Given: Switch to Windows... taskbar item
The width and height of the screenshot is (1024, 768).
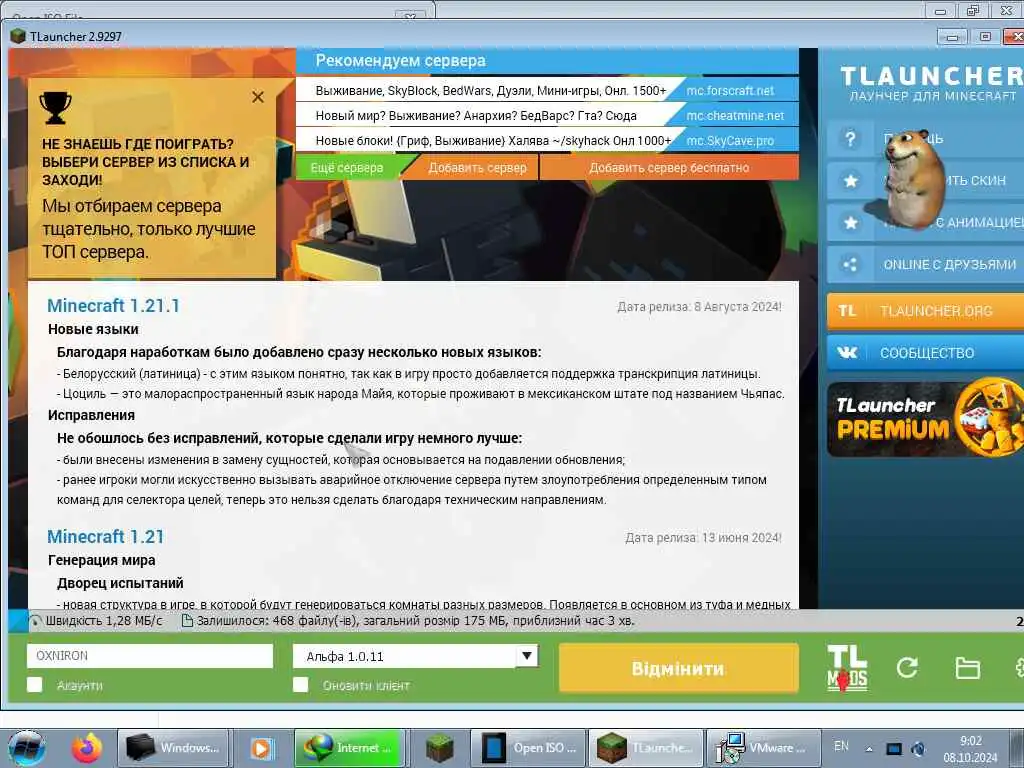Looking at the screenshot, I should [172, 748].
